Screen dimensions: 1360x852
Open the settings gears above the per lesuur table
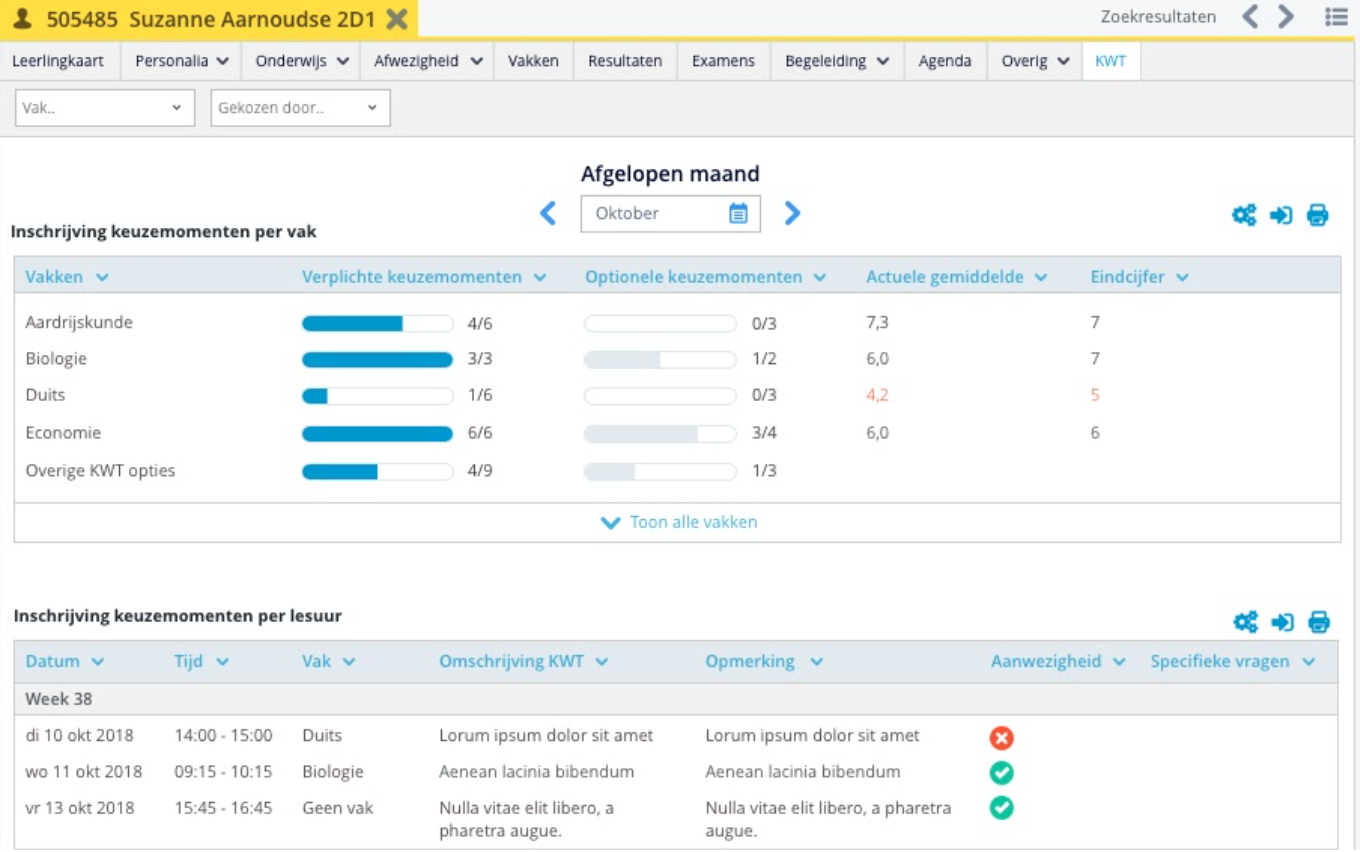(1245, 622)
